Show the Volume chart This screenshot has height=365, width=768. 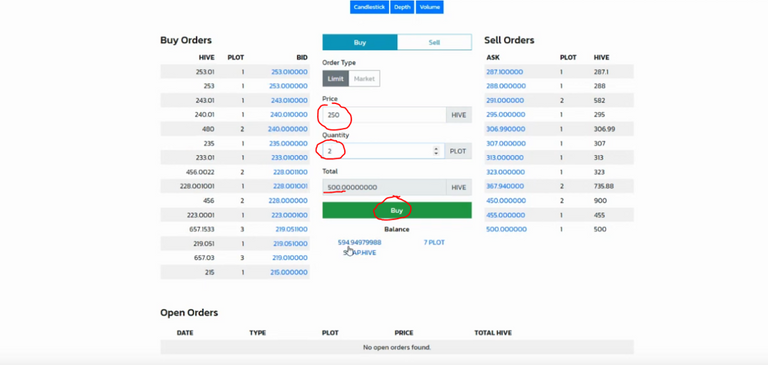(430, 7)
